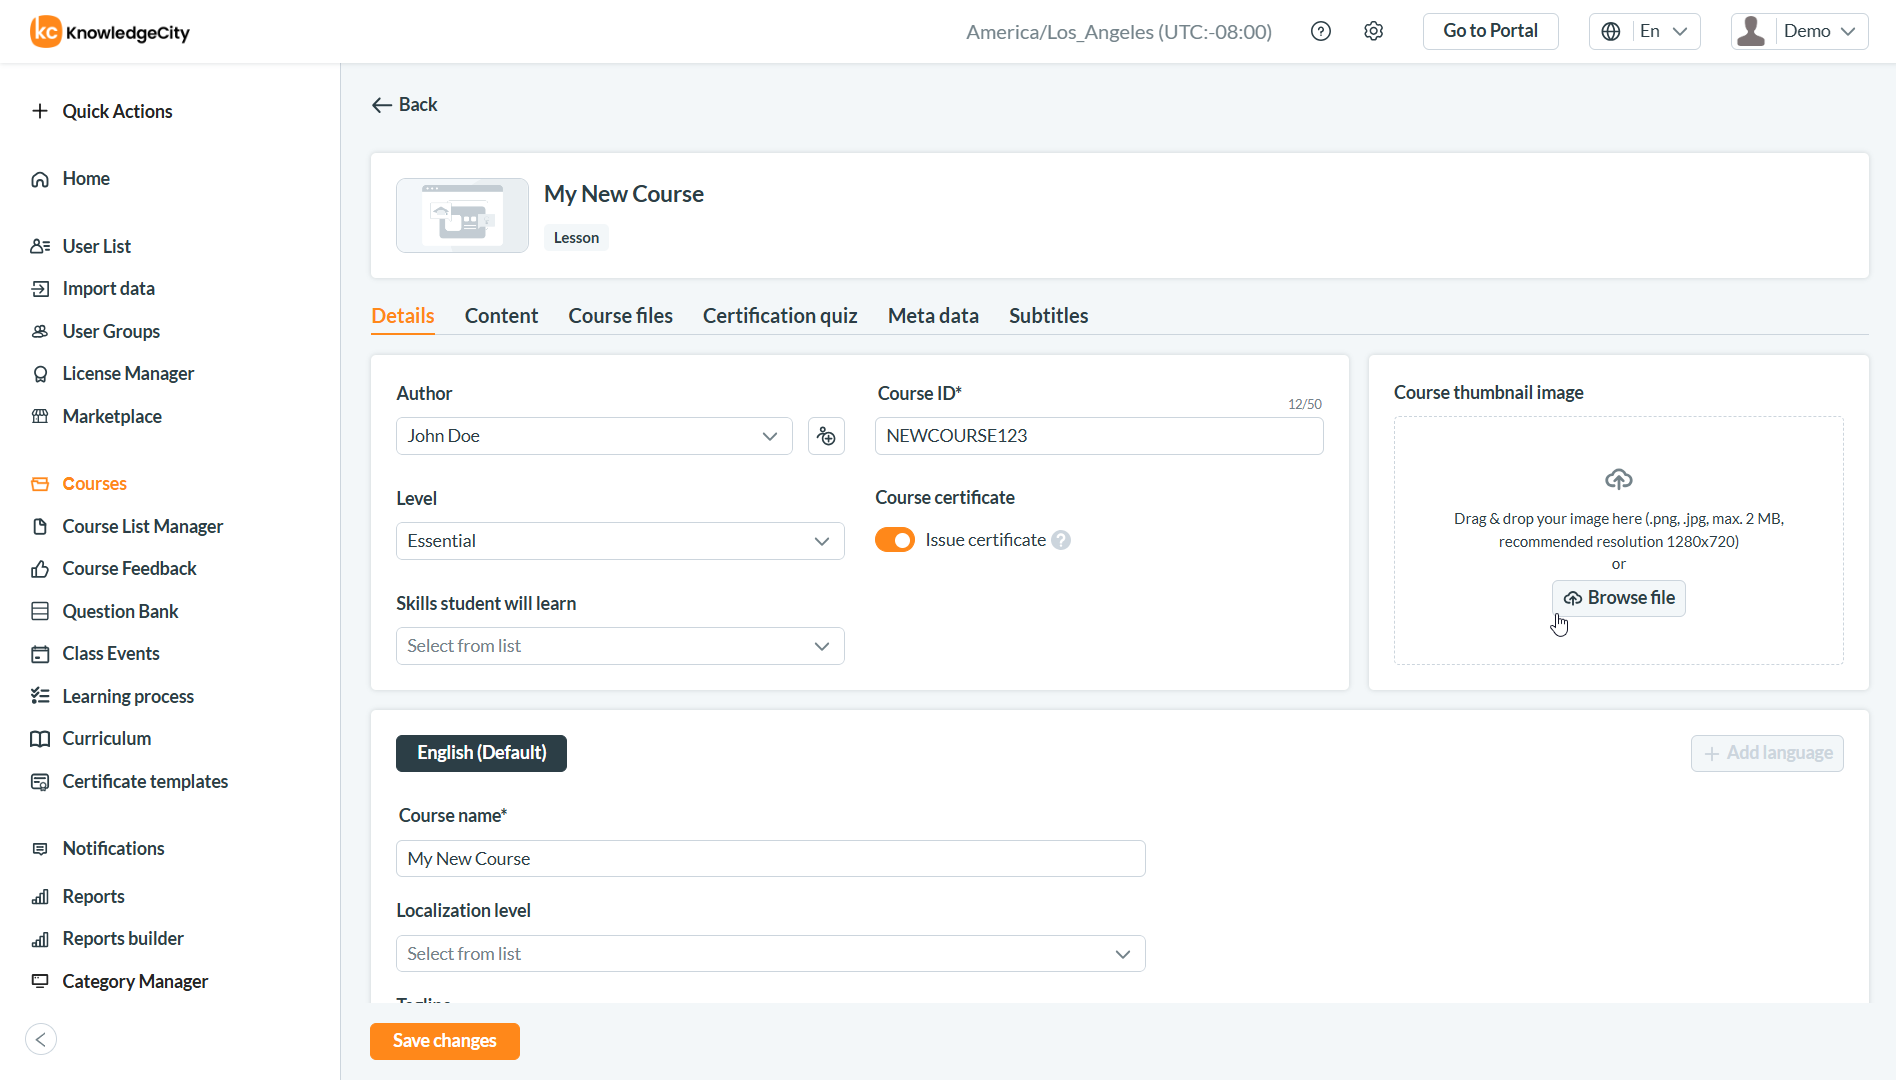This screenshot has width=1896, height=1080.
Task: Open the Localization level dropdown
Action: [x=770, y=954]
